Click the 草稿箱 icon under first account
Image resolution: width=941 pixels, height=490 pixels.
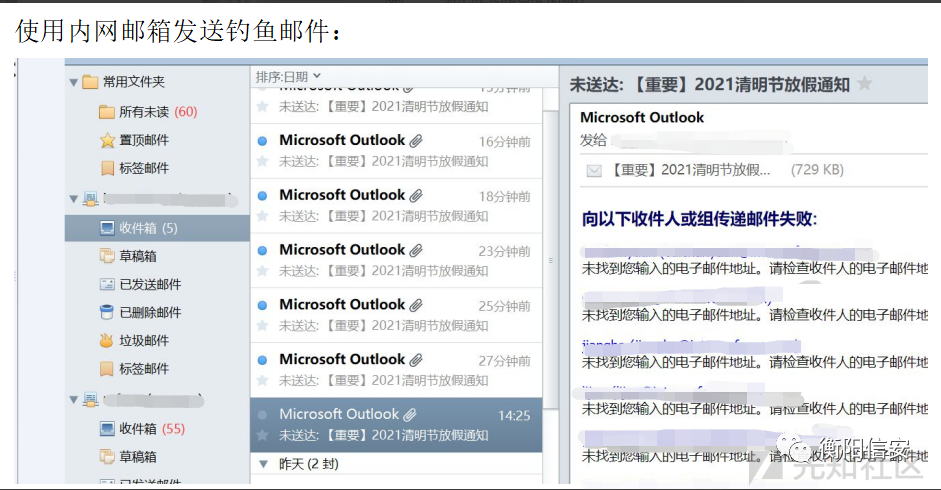tap(107, 256)
